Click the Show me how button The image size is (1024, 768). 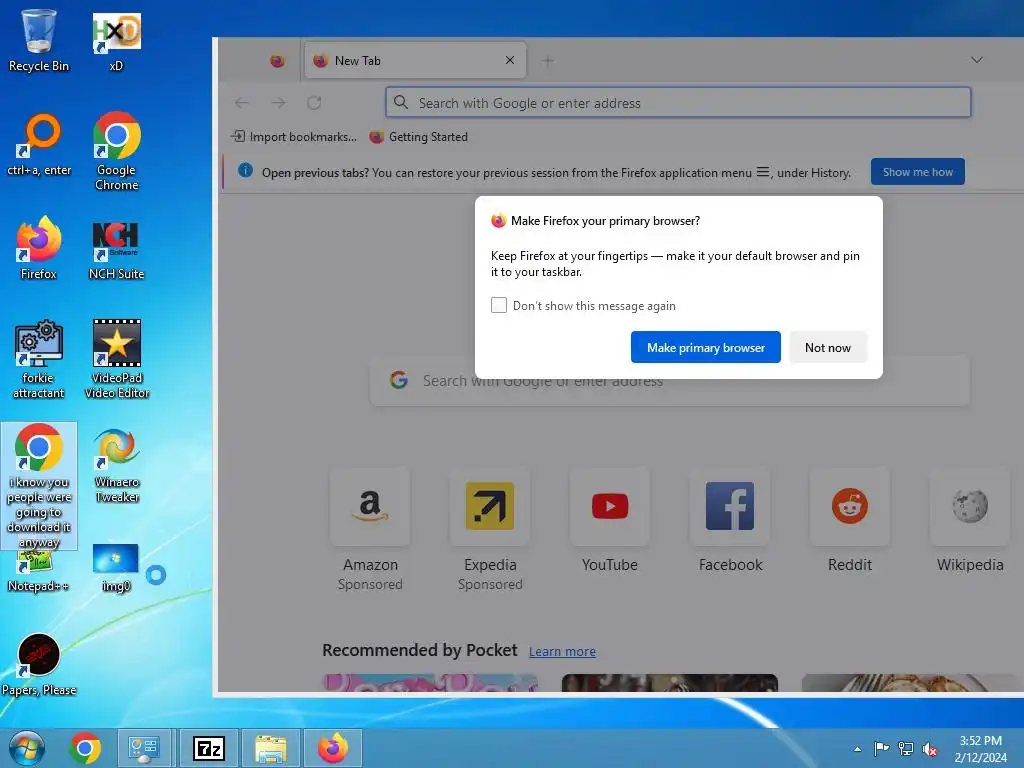(918, 172)
